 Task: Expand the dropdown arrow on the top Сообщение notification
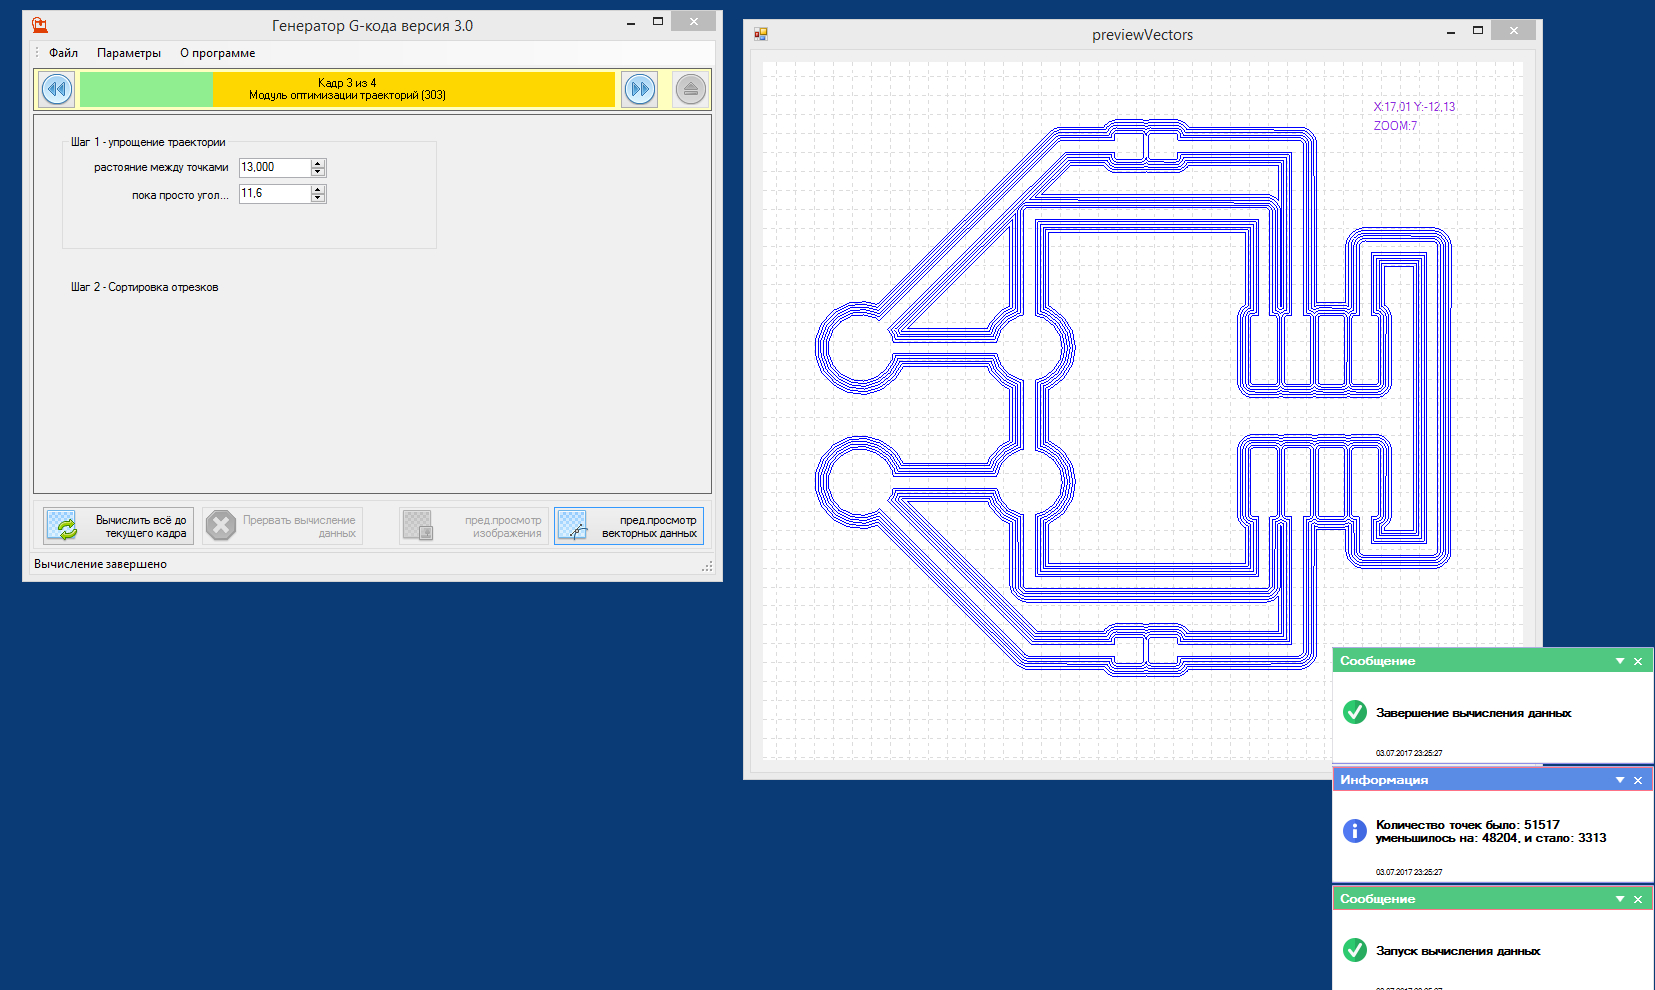pyautogui.click(x=1620, y=661)
